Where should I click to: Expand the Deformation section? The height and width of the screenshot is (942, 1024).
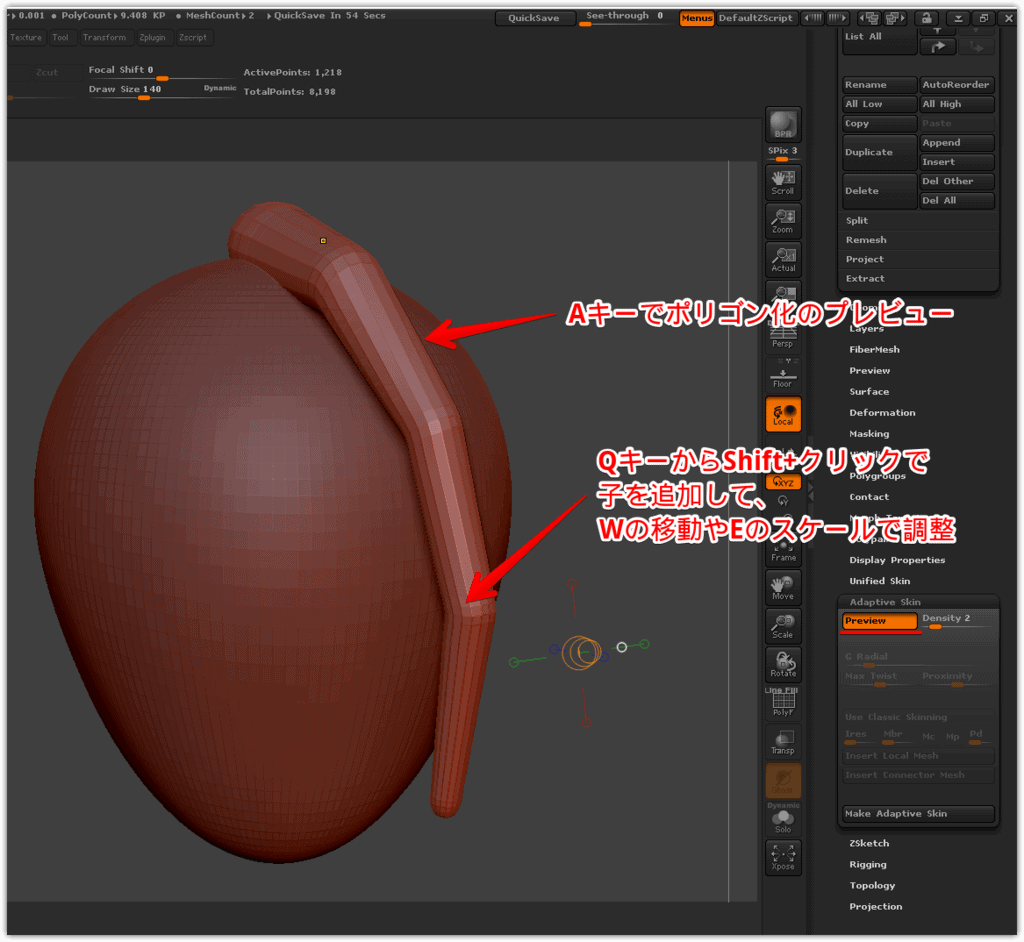point(882,413)
